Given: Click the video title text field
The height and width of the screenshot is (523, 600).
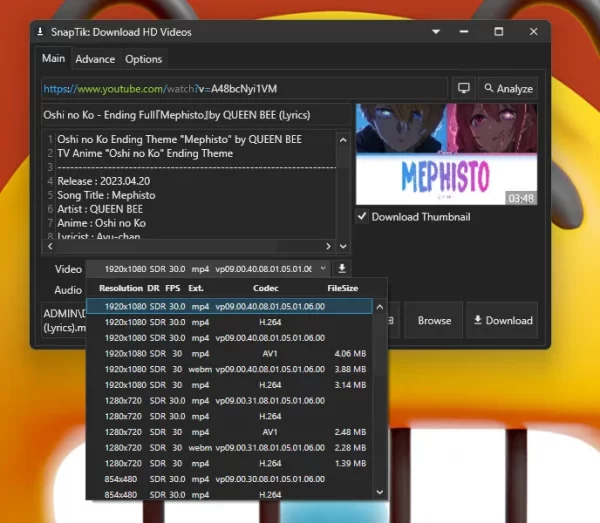Looking at the screenshot, I should coord(196,115).
